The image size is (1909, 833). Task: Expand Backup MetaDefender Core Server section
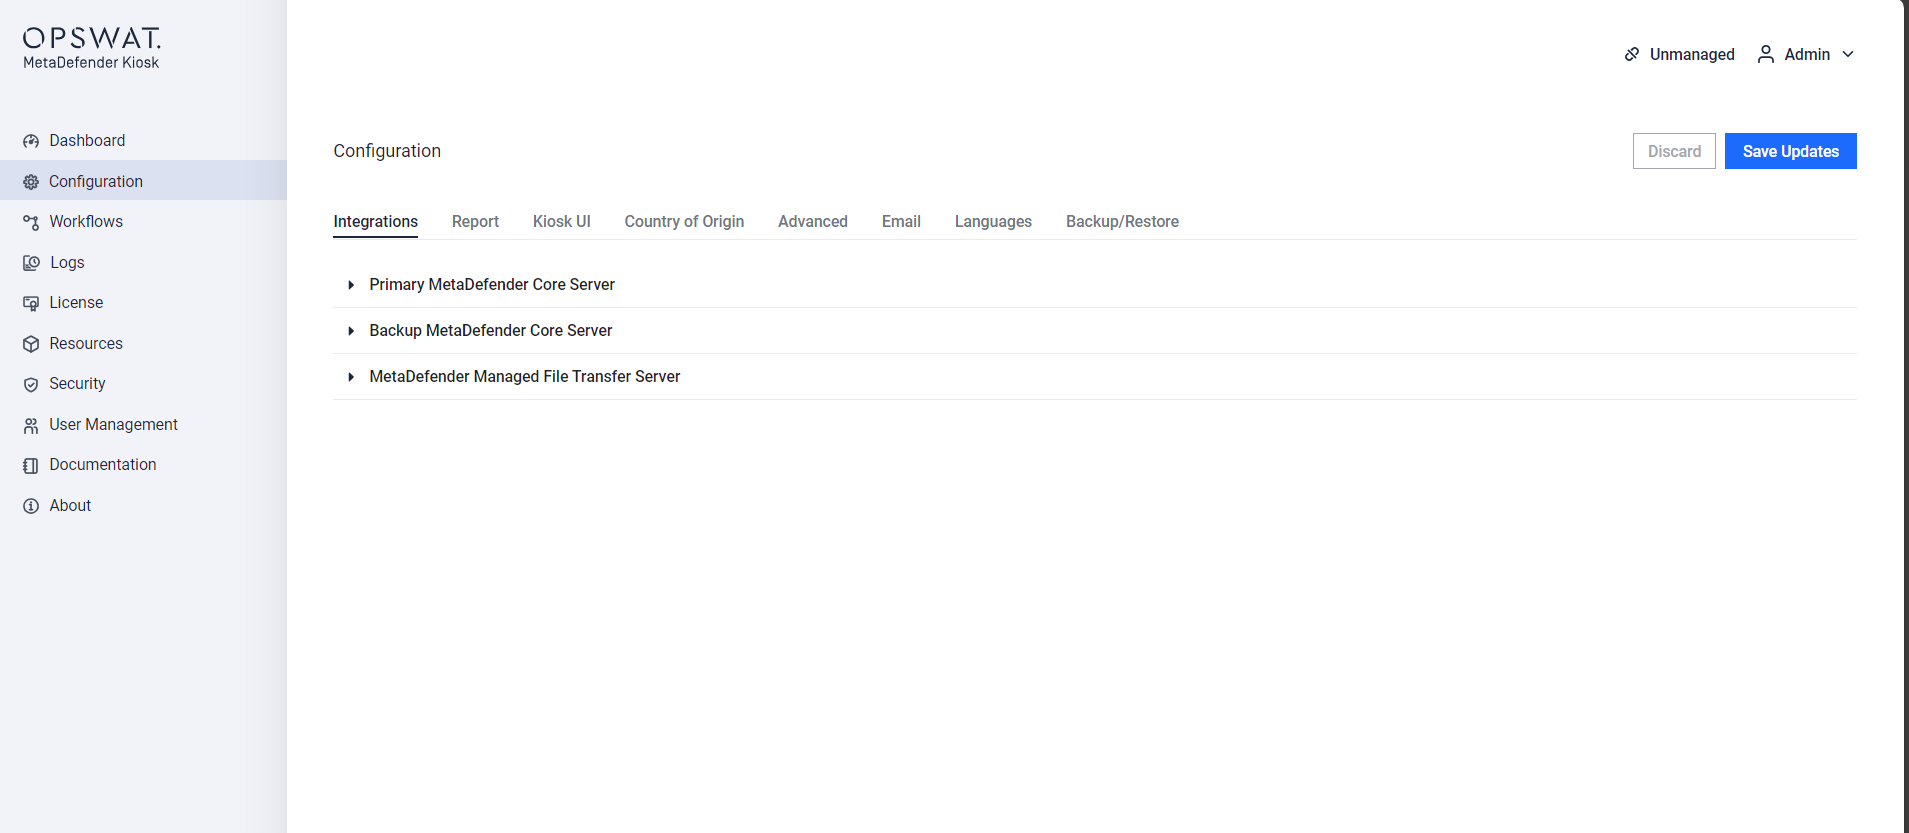point(351,331)
